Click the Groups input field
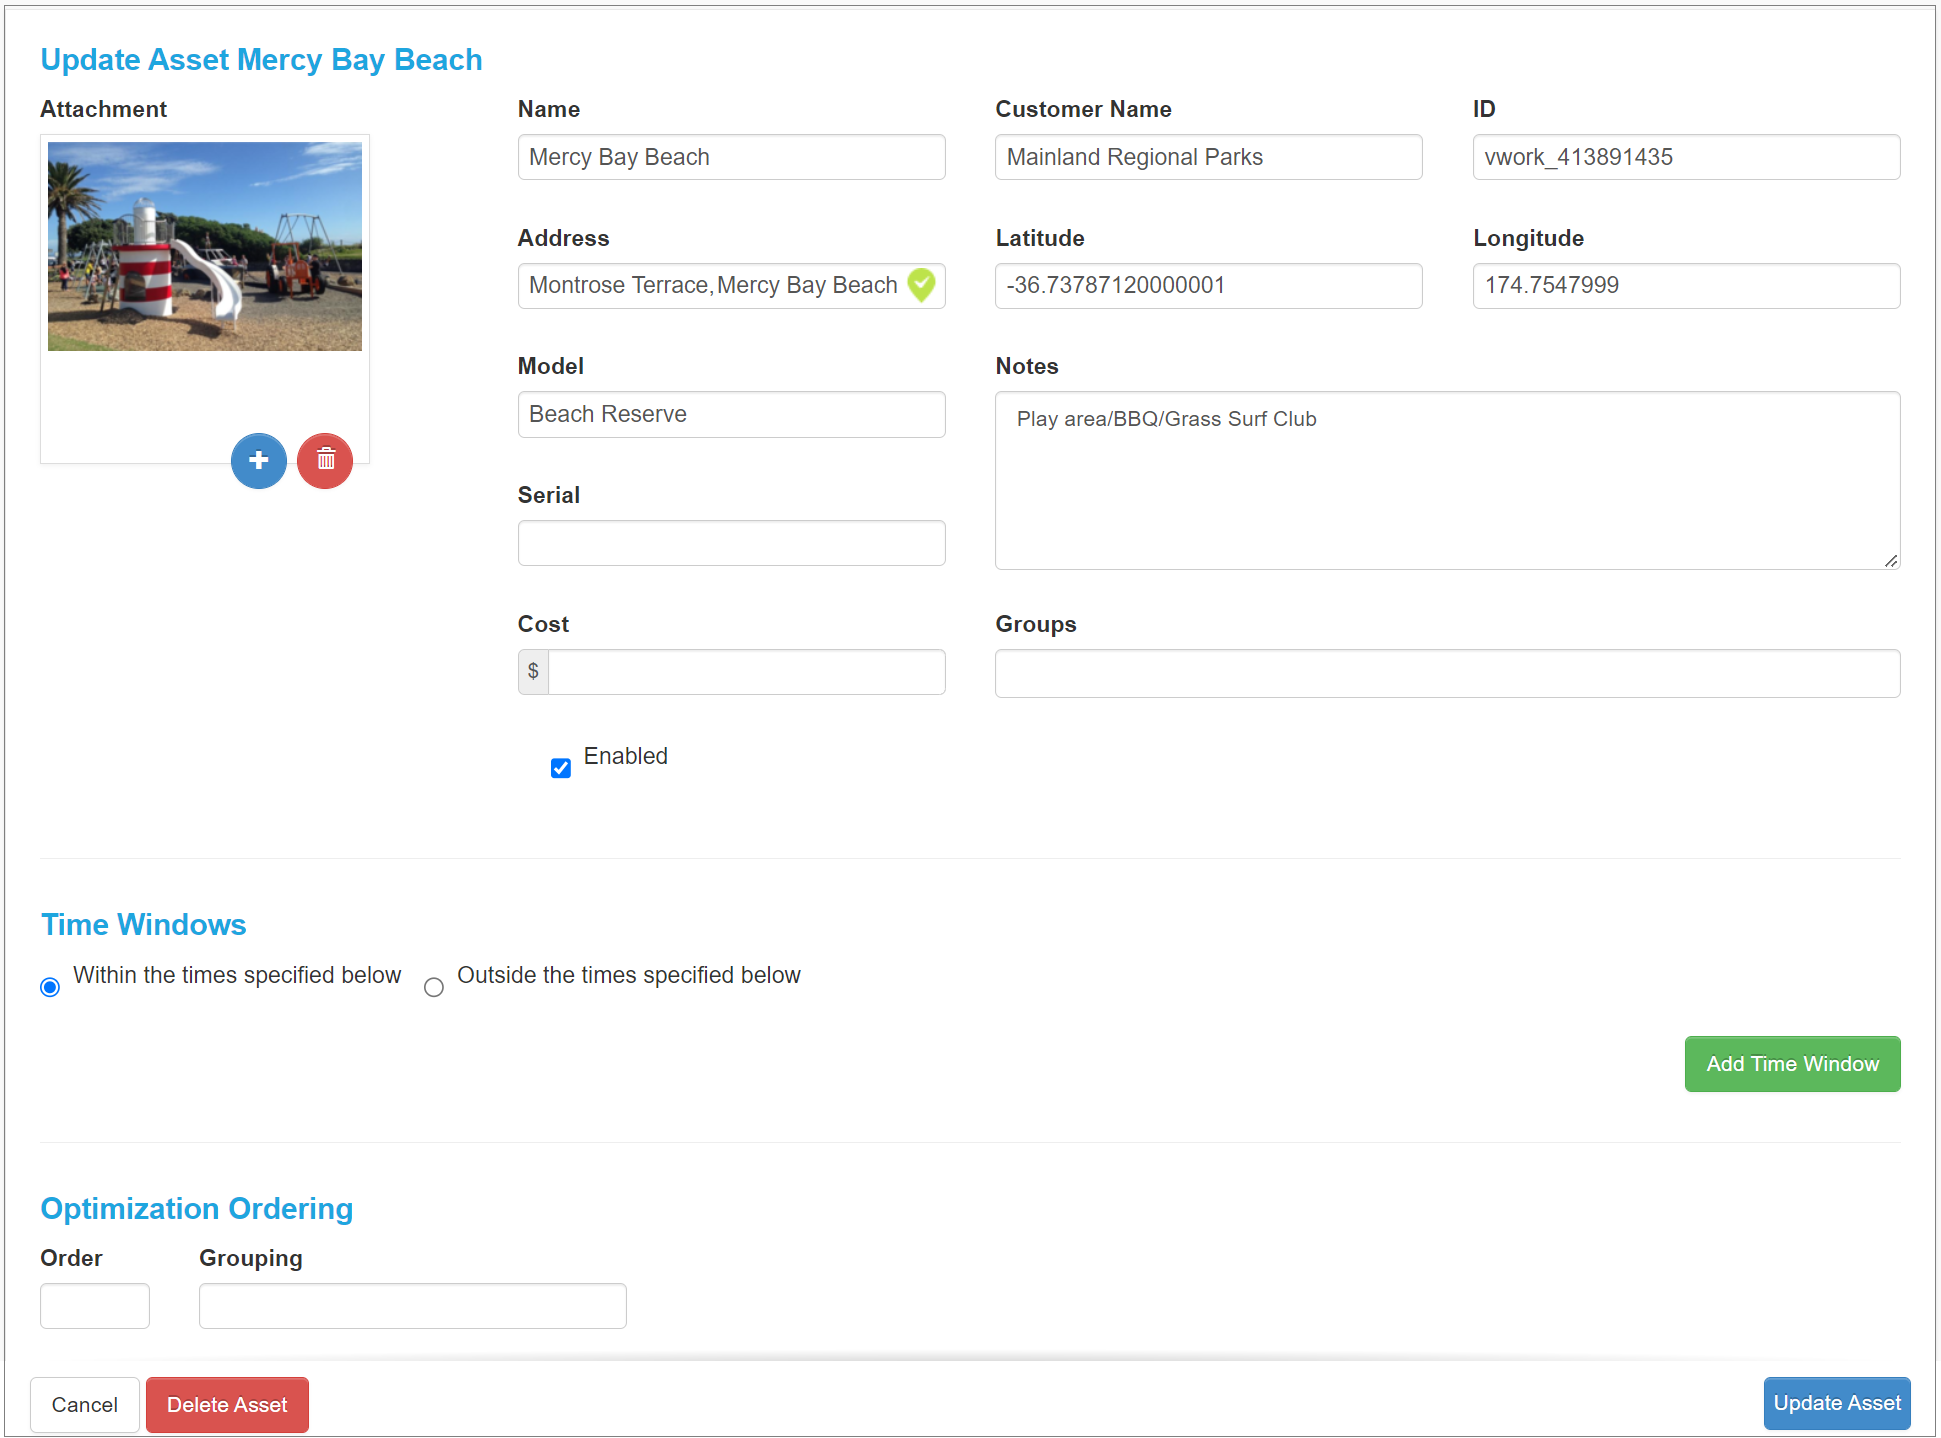This screenshot has width=1941, height=1438. (1448, 673)
